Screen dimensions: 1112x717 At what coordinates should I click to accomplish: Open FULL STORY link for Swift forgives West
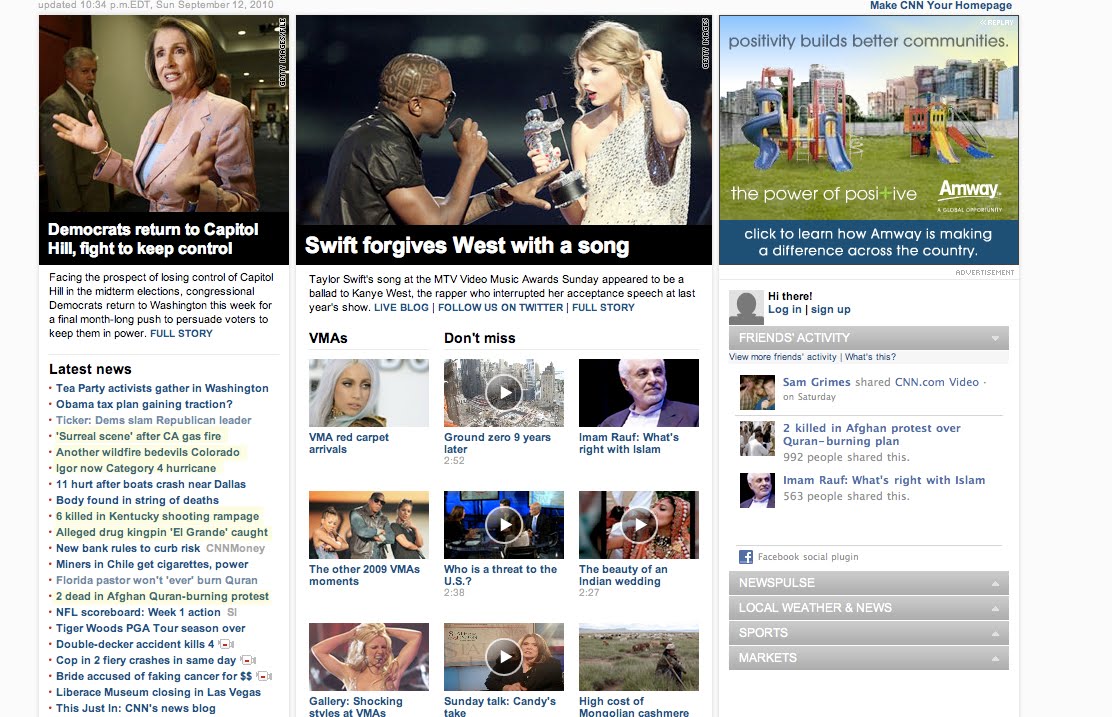point(603,308)
